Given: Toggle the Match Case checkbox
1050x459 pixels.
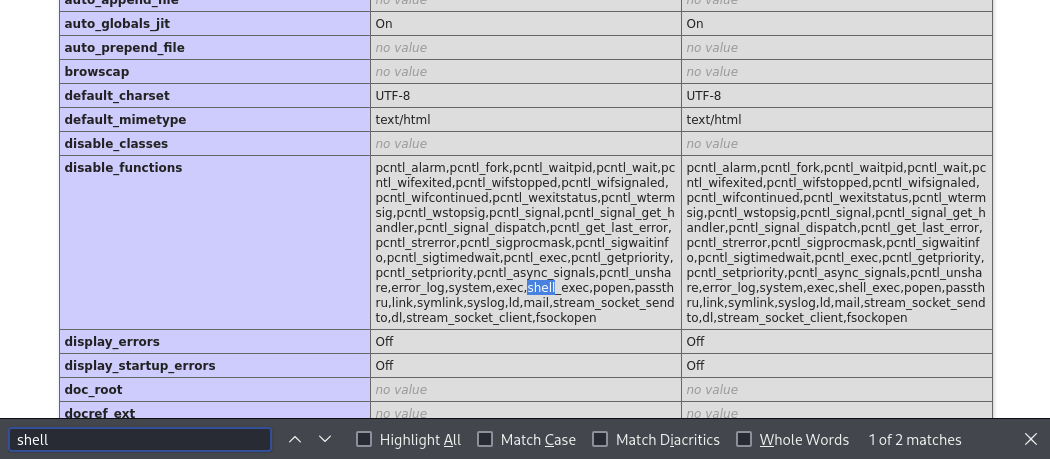Looking at the screenshot, I should coord(485,439).
